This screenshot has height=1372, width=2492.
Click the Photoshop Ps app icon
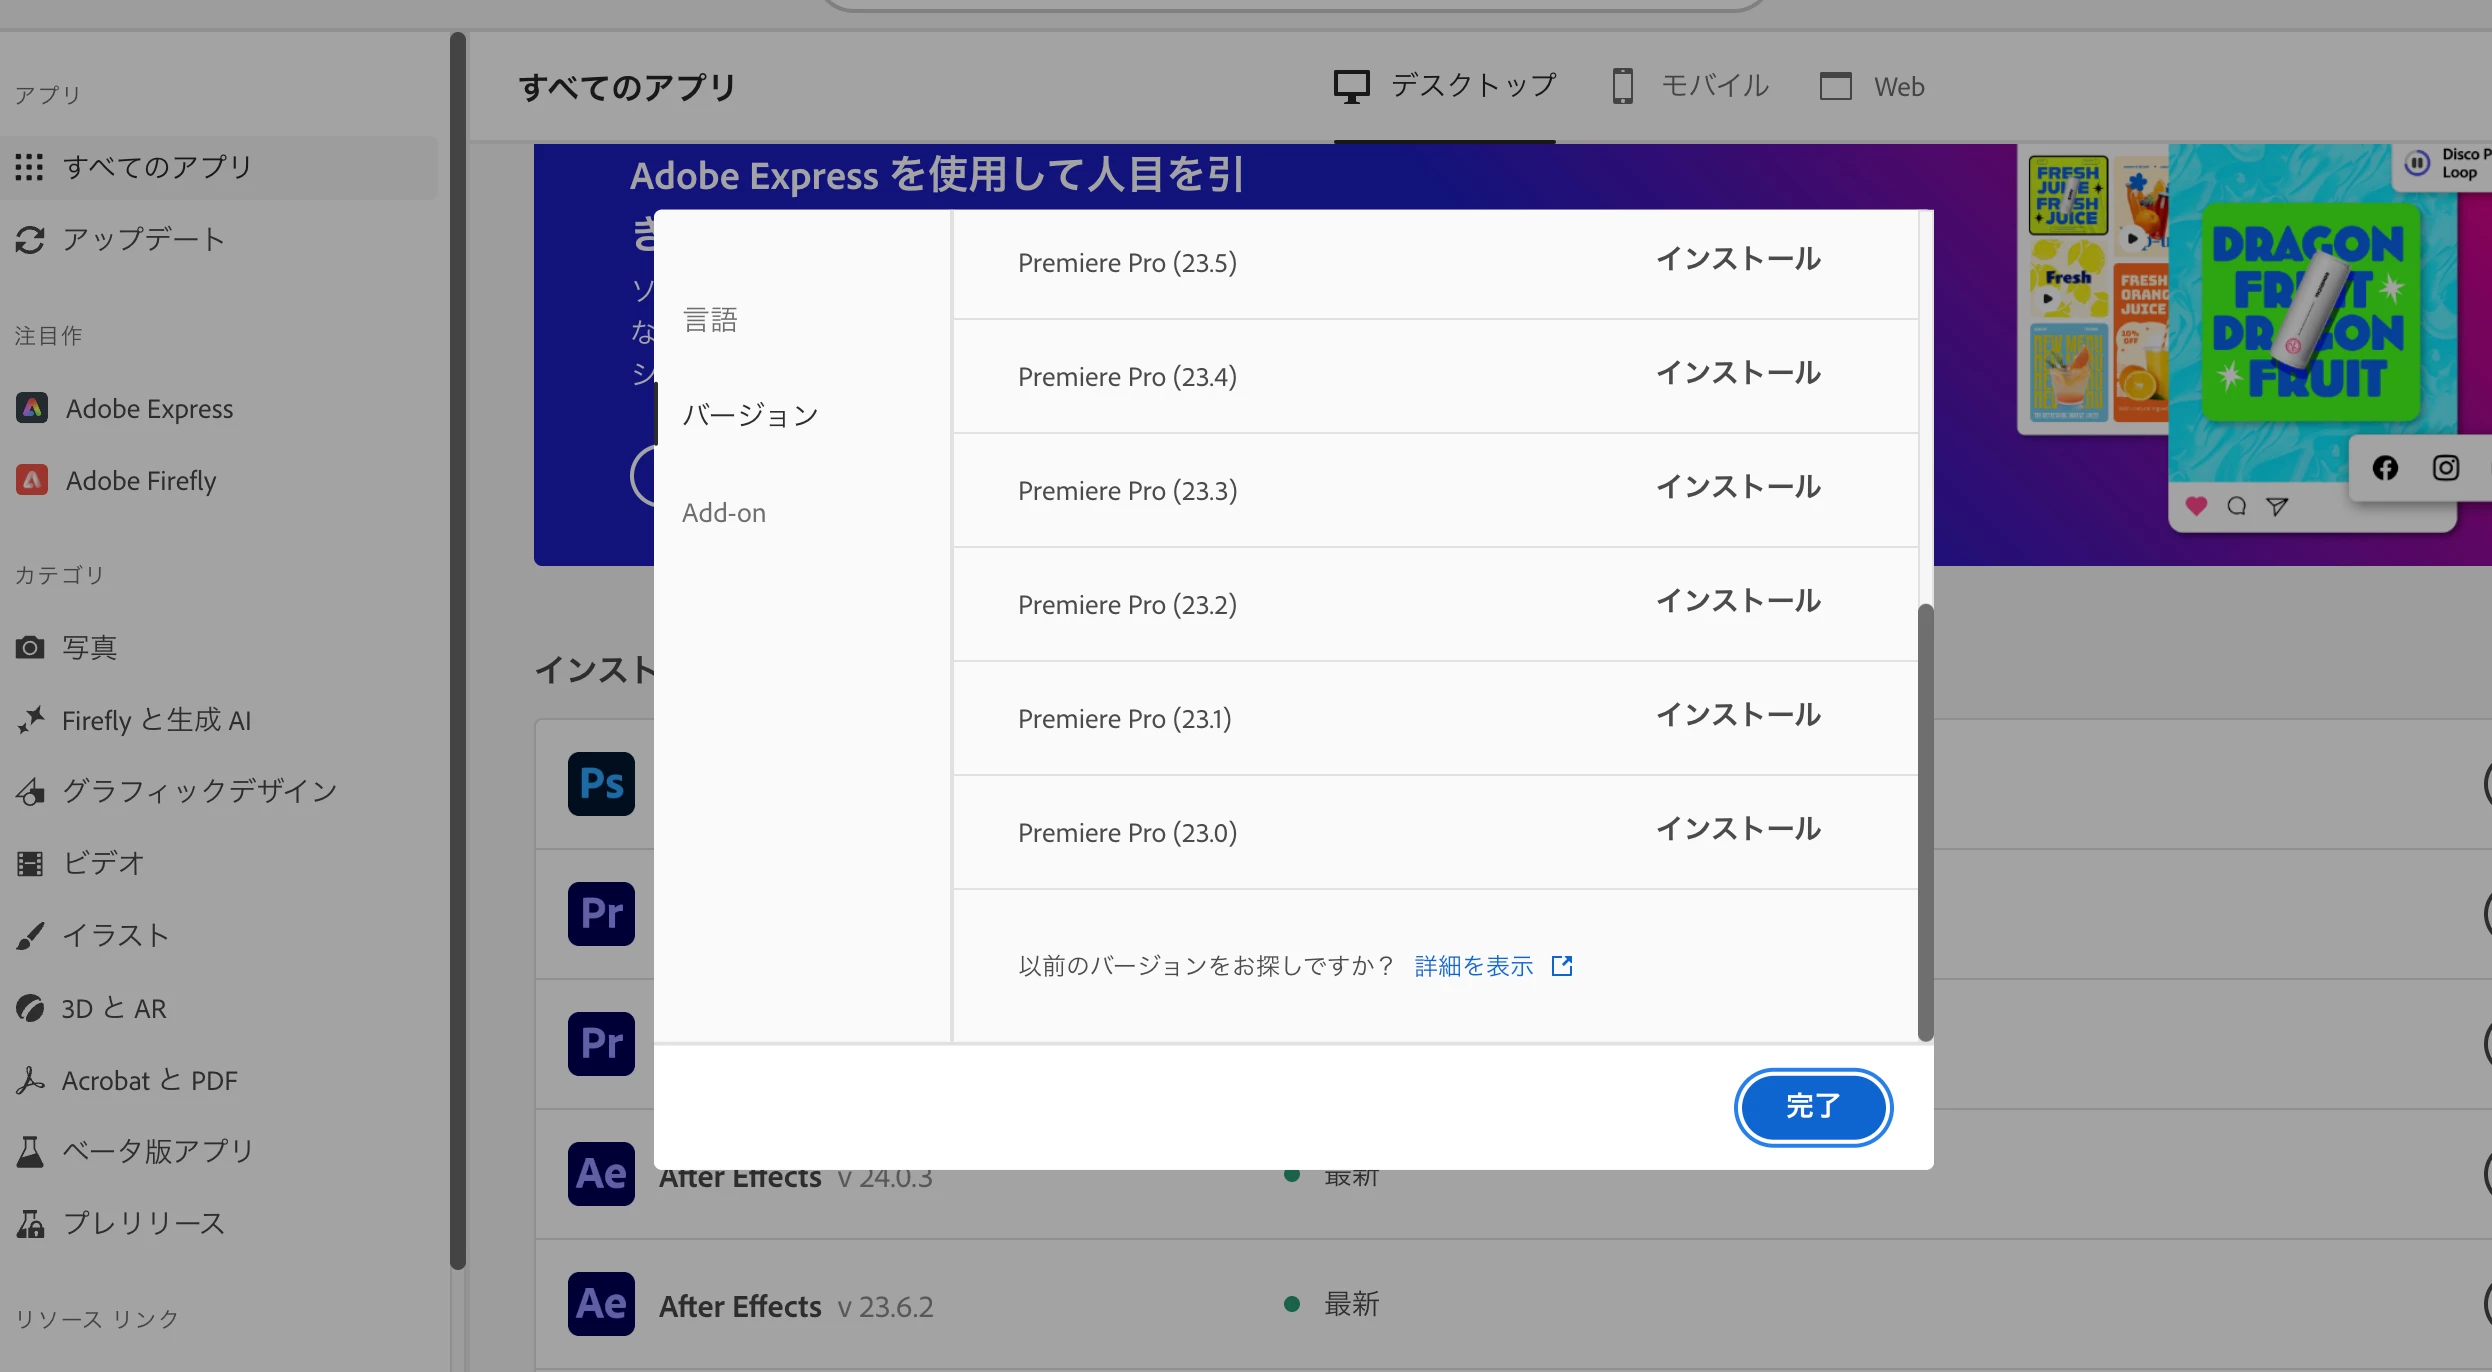pos(601,783)
